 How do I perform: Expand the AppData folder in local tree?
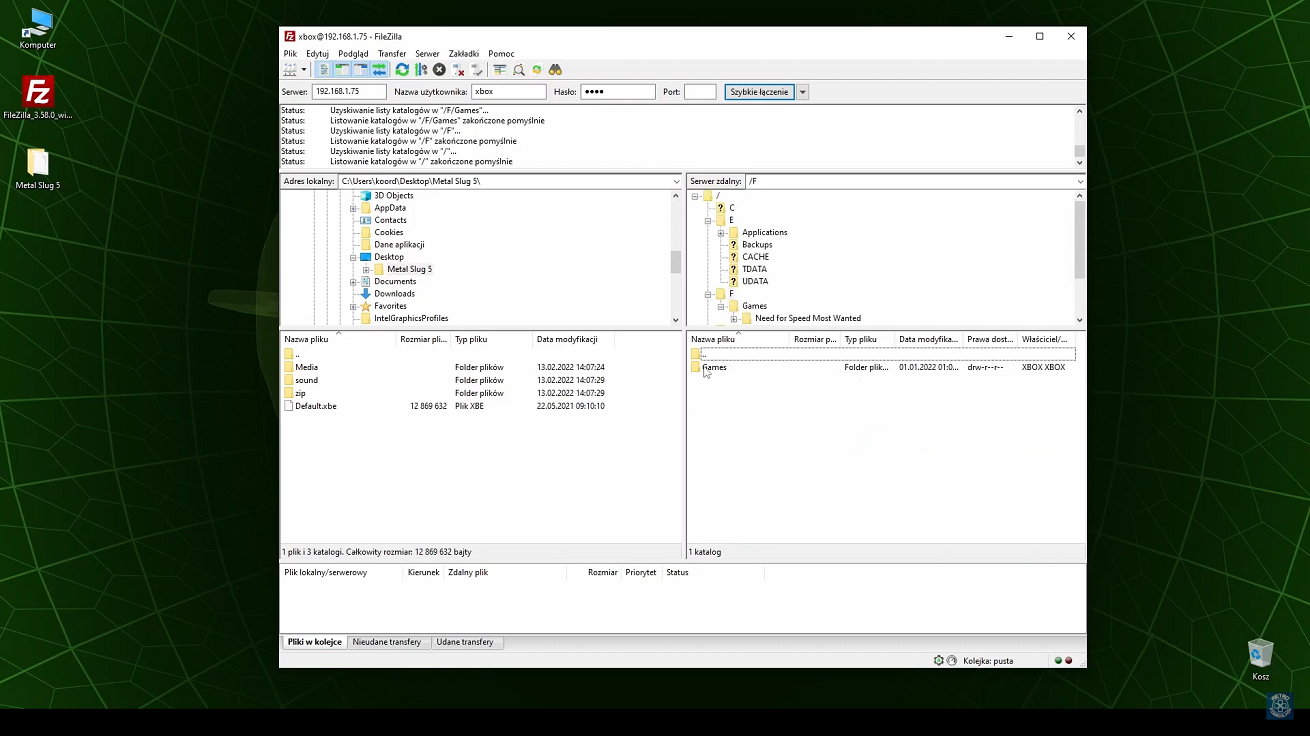tap(353, 208)
